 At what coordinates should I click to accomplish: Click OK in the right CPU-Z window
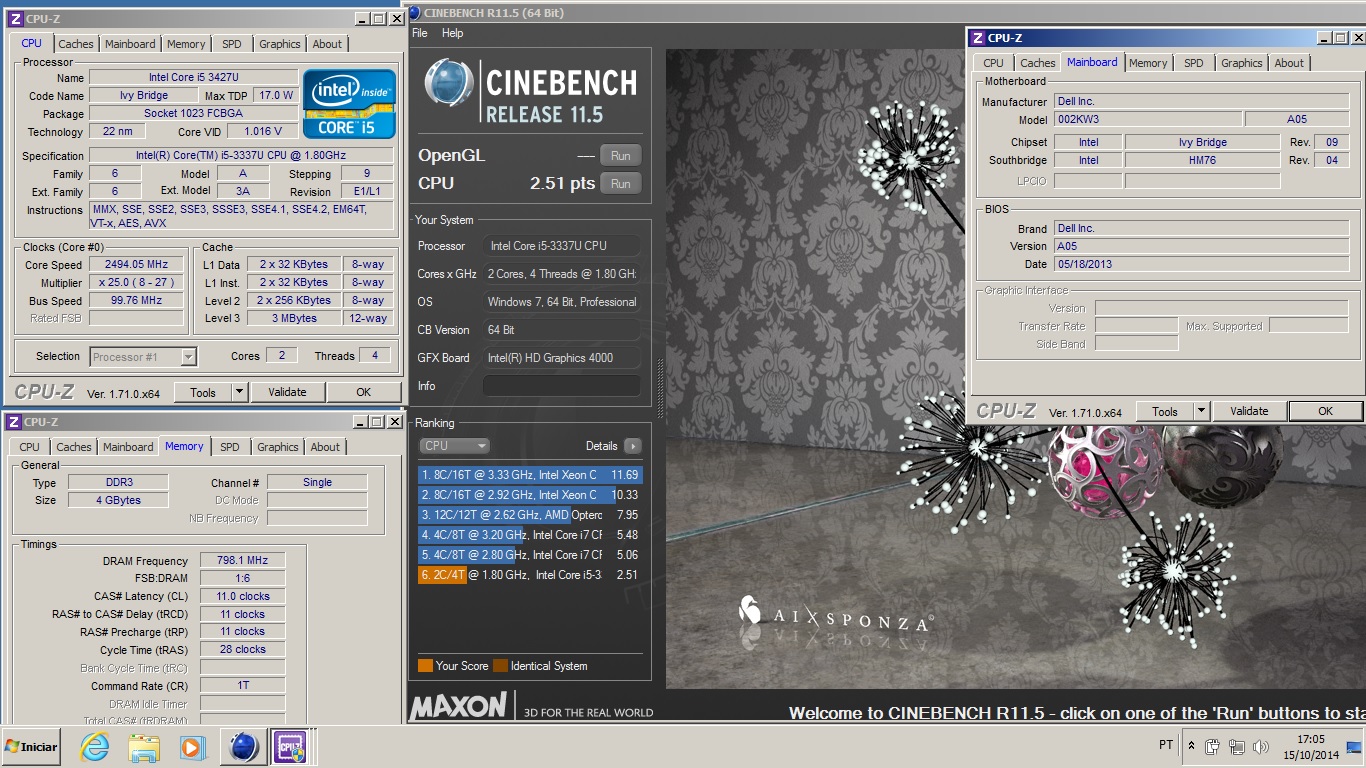tap(1326, 411)
